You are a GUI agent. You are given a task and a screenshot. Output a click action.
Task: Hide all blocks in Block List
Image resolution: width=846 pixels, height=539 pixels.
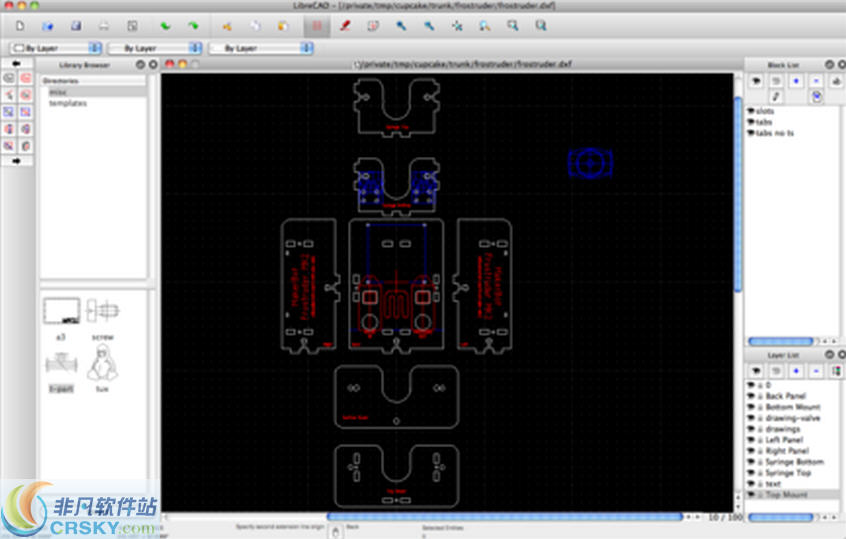pos(776,81)
